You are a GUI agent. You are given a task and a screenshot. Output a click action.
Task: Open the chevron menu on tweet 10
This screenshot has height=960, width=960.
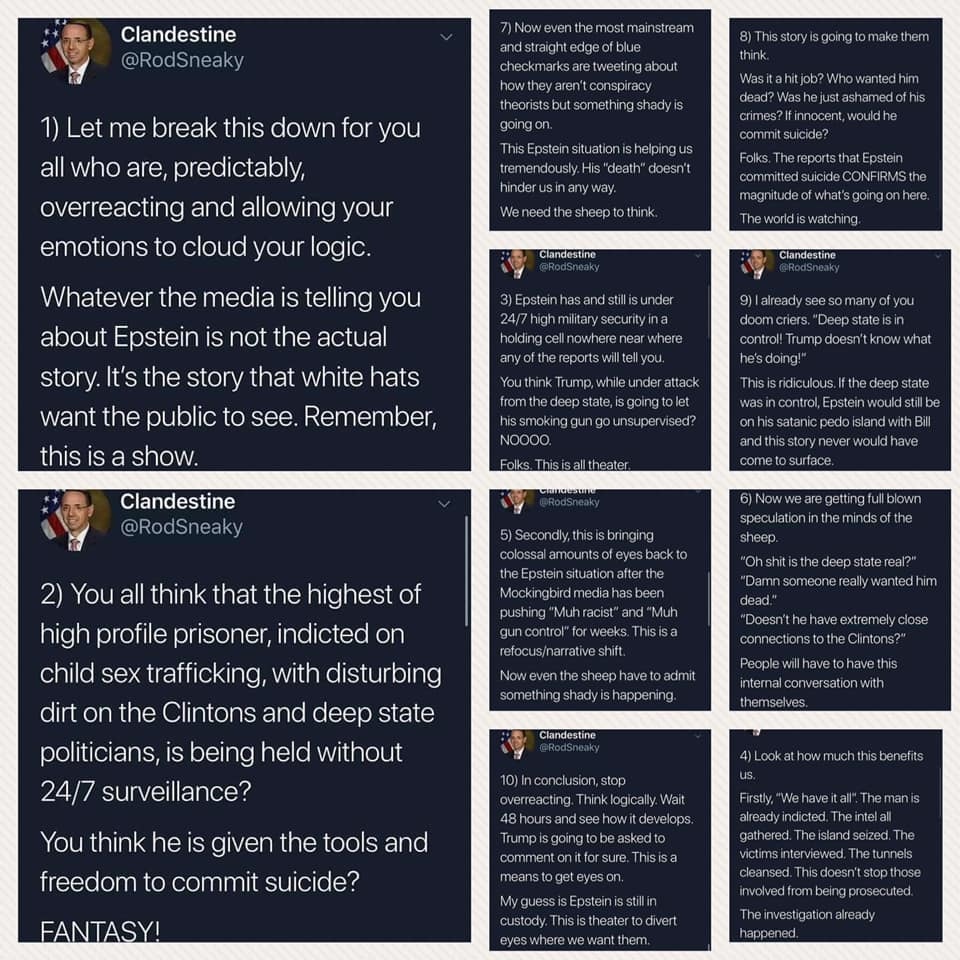[697, 736]
